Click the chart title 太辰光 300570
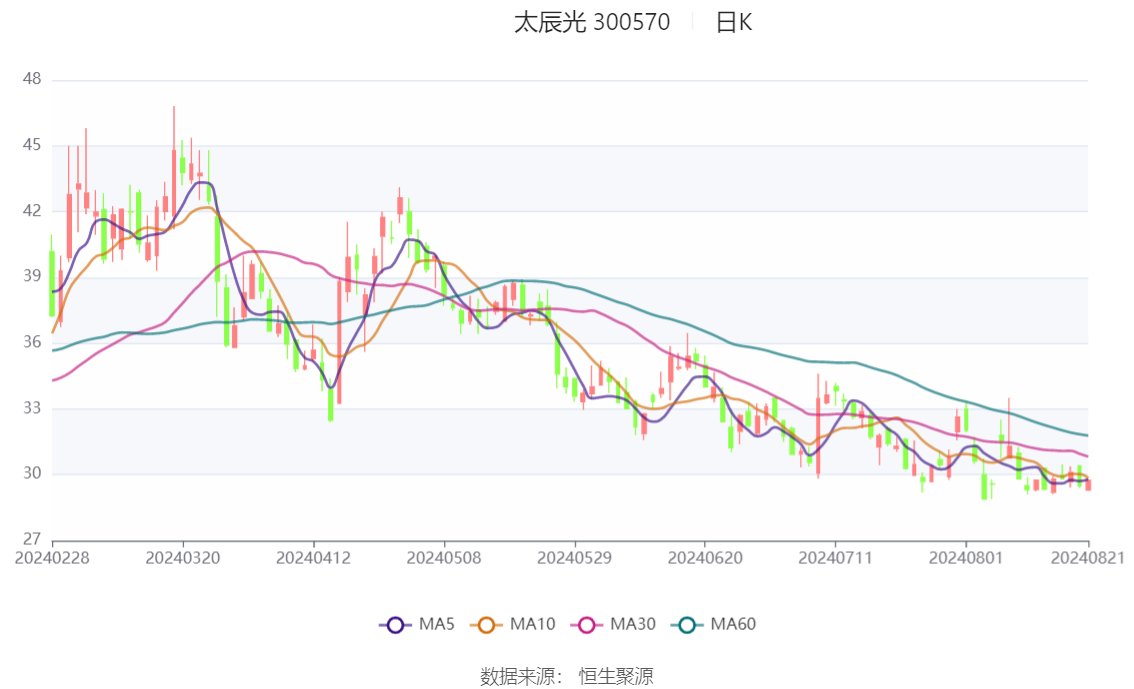The image size is (1134, 689). point(592,22)
